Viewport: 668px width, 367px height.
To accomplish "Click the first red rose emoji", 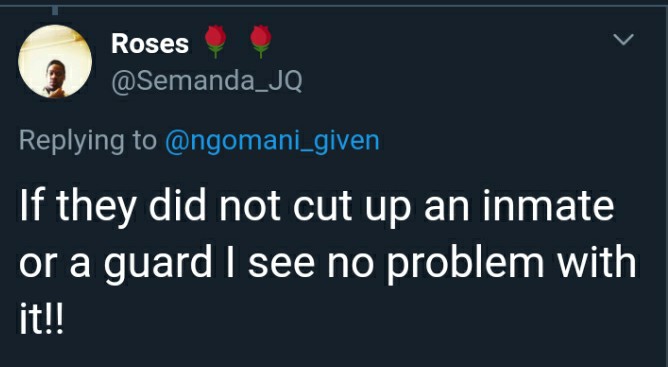I will point(215,42).
